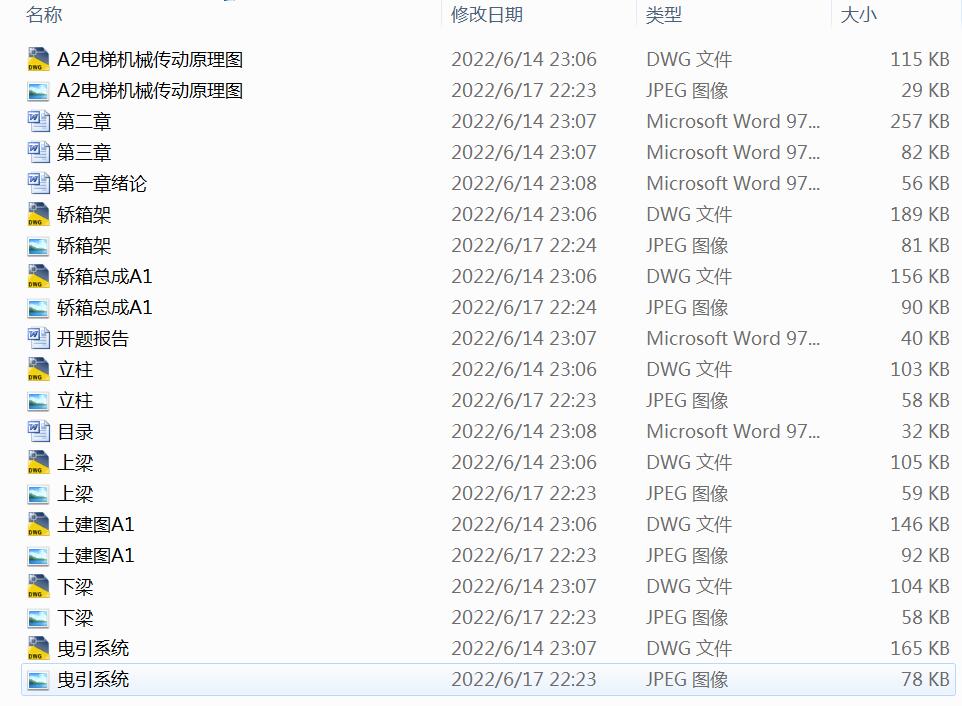Viewport: 962px width, 706px height.
Task: Sort files by the 大小 column header
Action: pyautogui.click(x=859, y=14)
